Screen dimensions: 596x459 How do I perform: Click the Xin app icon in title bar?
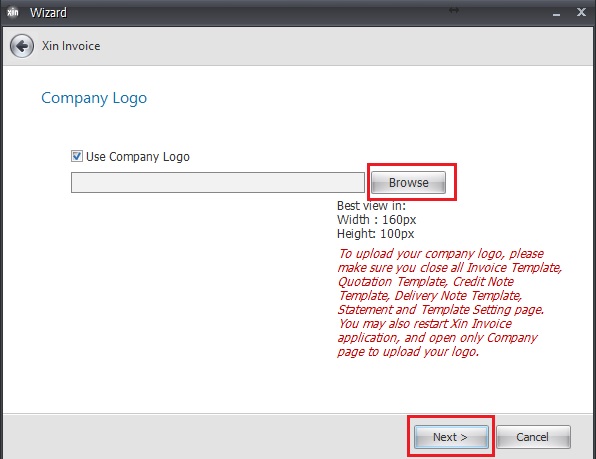click(x=13, y=12)
